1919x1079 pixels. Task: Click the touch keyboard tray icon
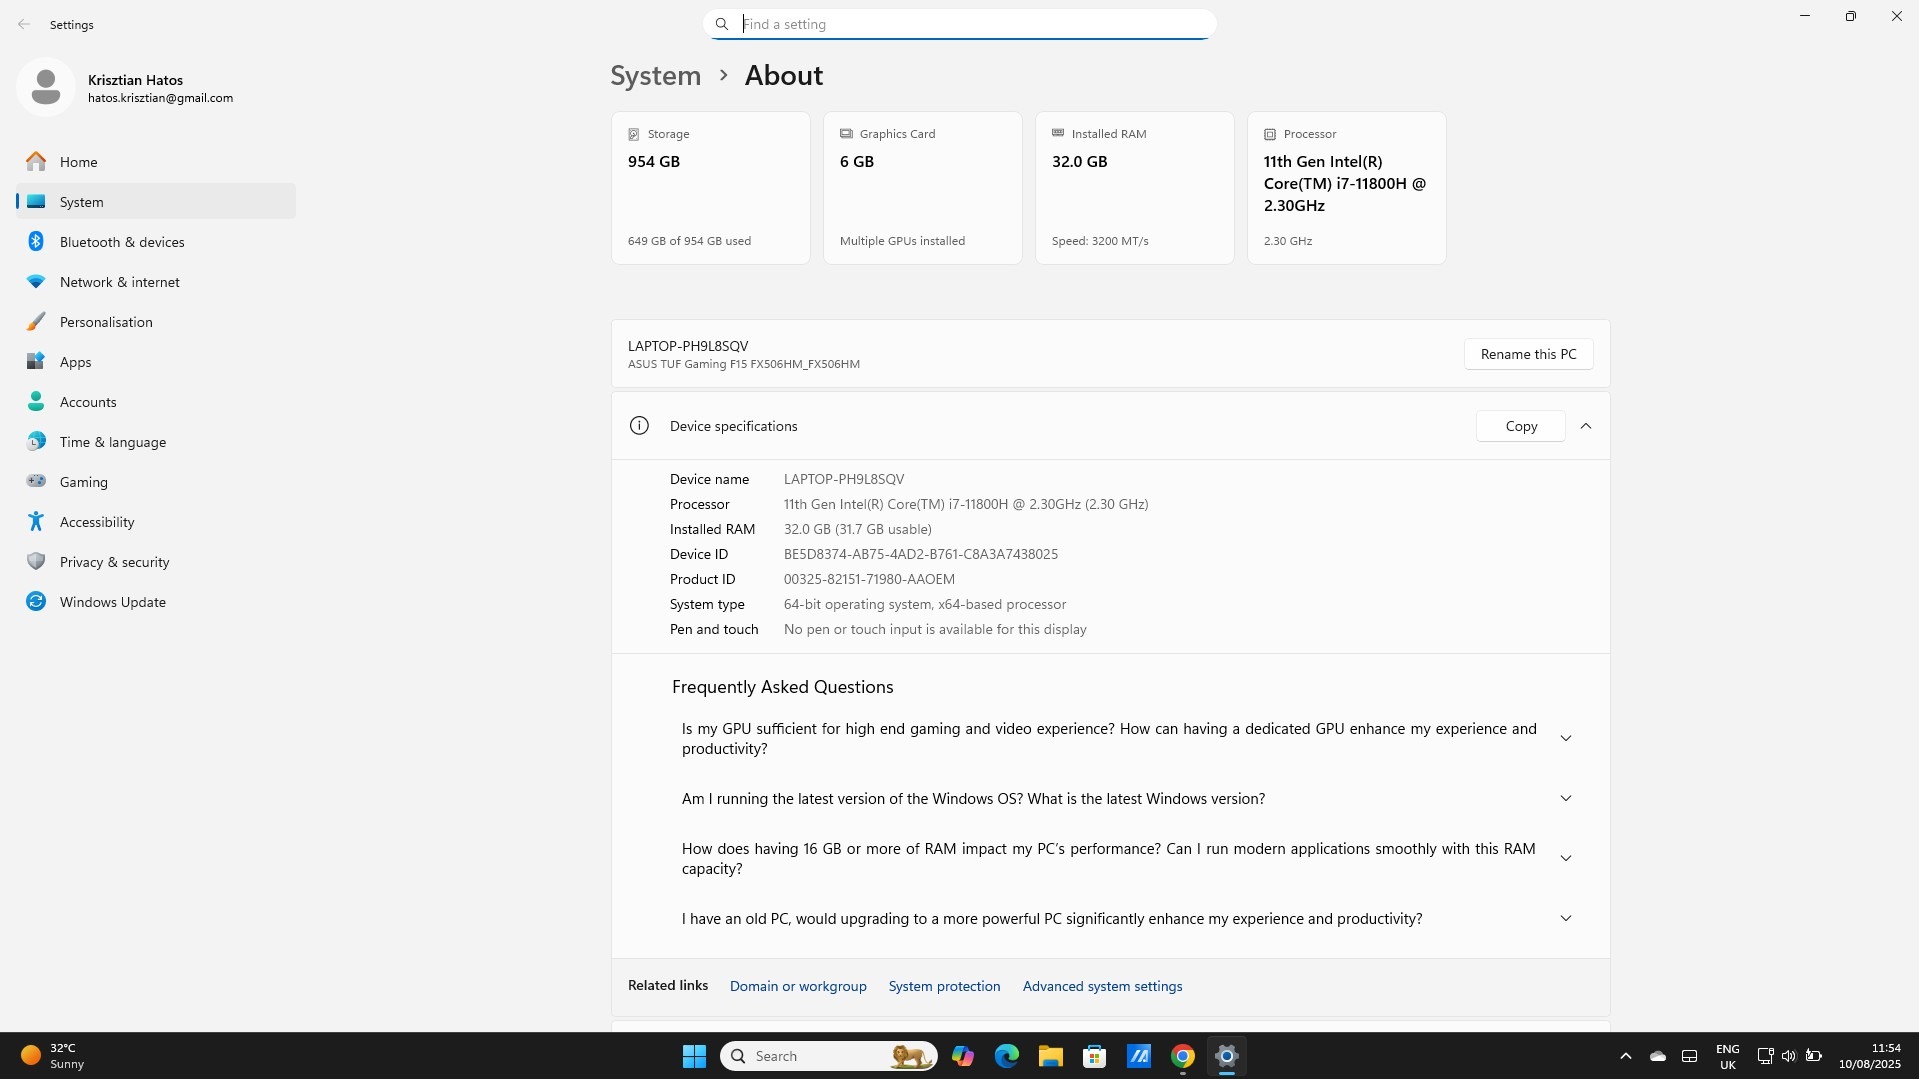pos(1689,1056)
